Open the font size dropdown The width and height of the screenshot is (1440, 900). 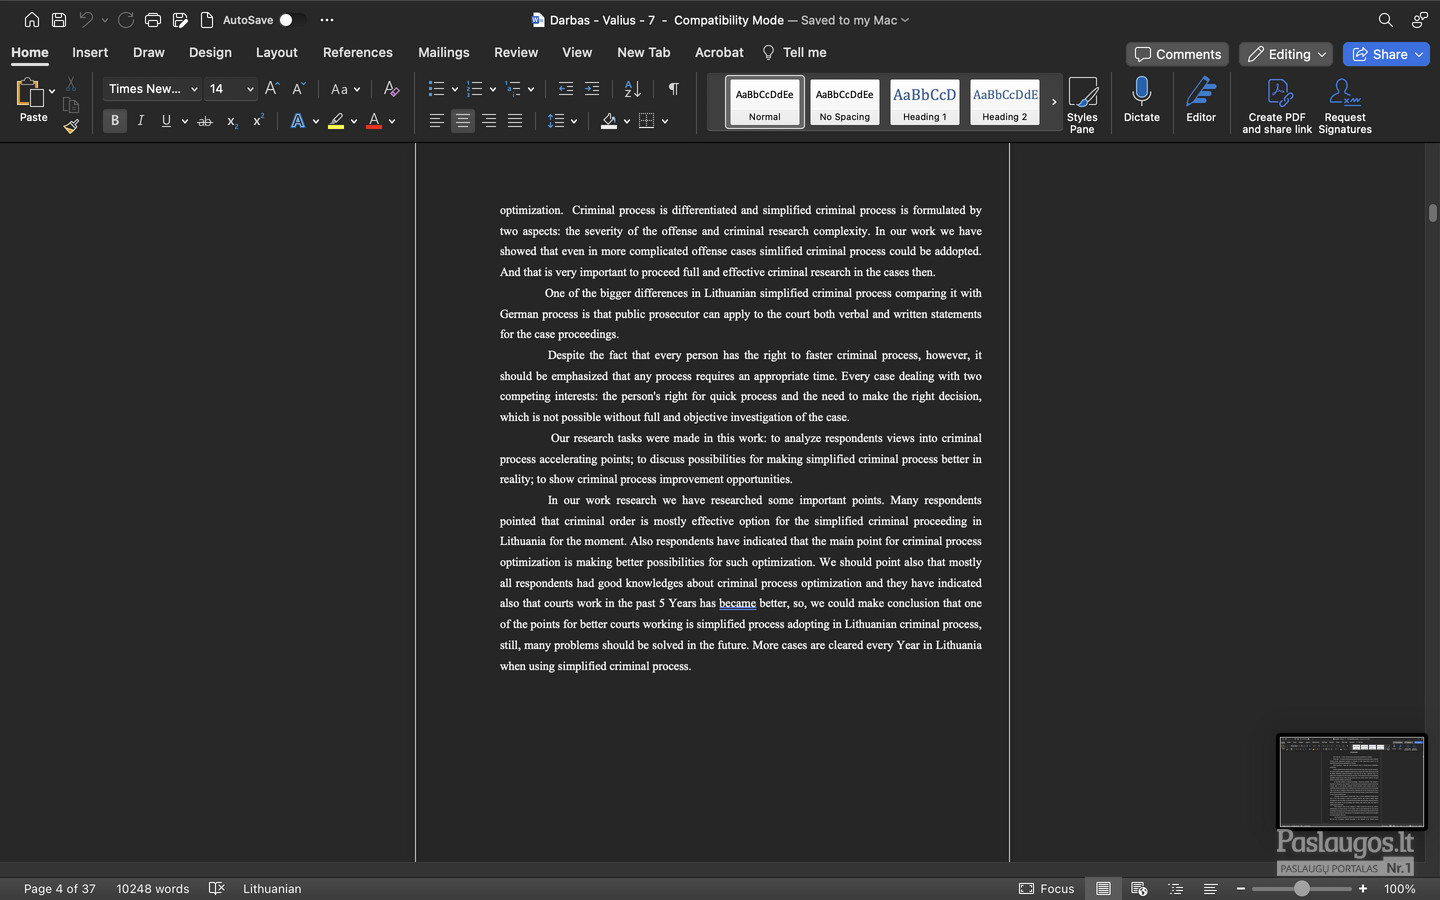pos(250,89)
